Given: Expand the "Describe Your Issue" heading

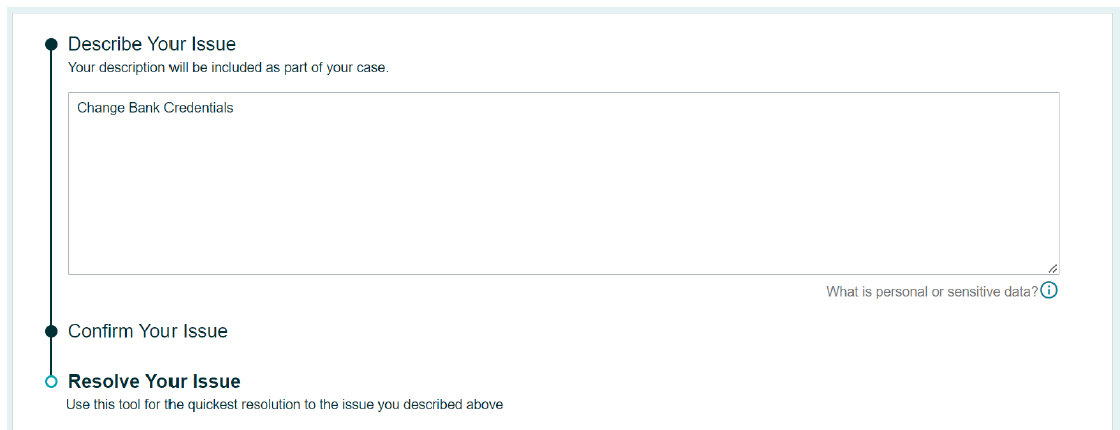Looking at the screenshot, I should pos(152,44).
